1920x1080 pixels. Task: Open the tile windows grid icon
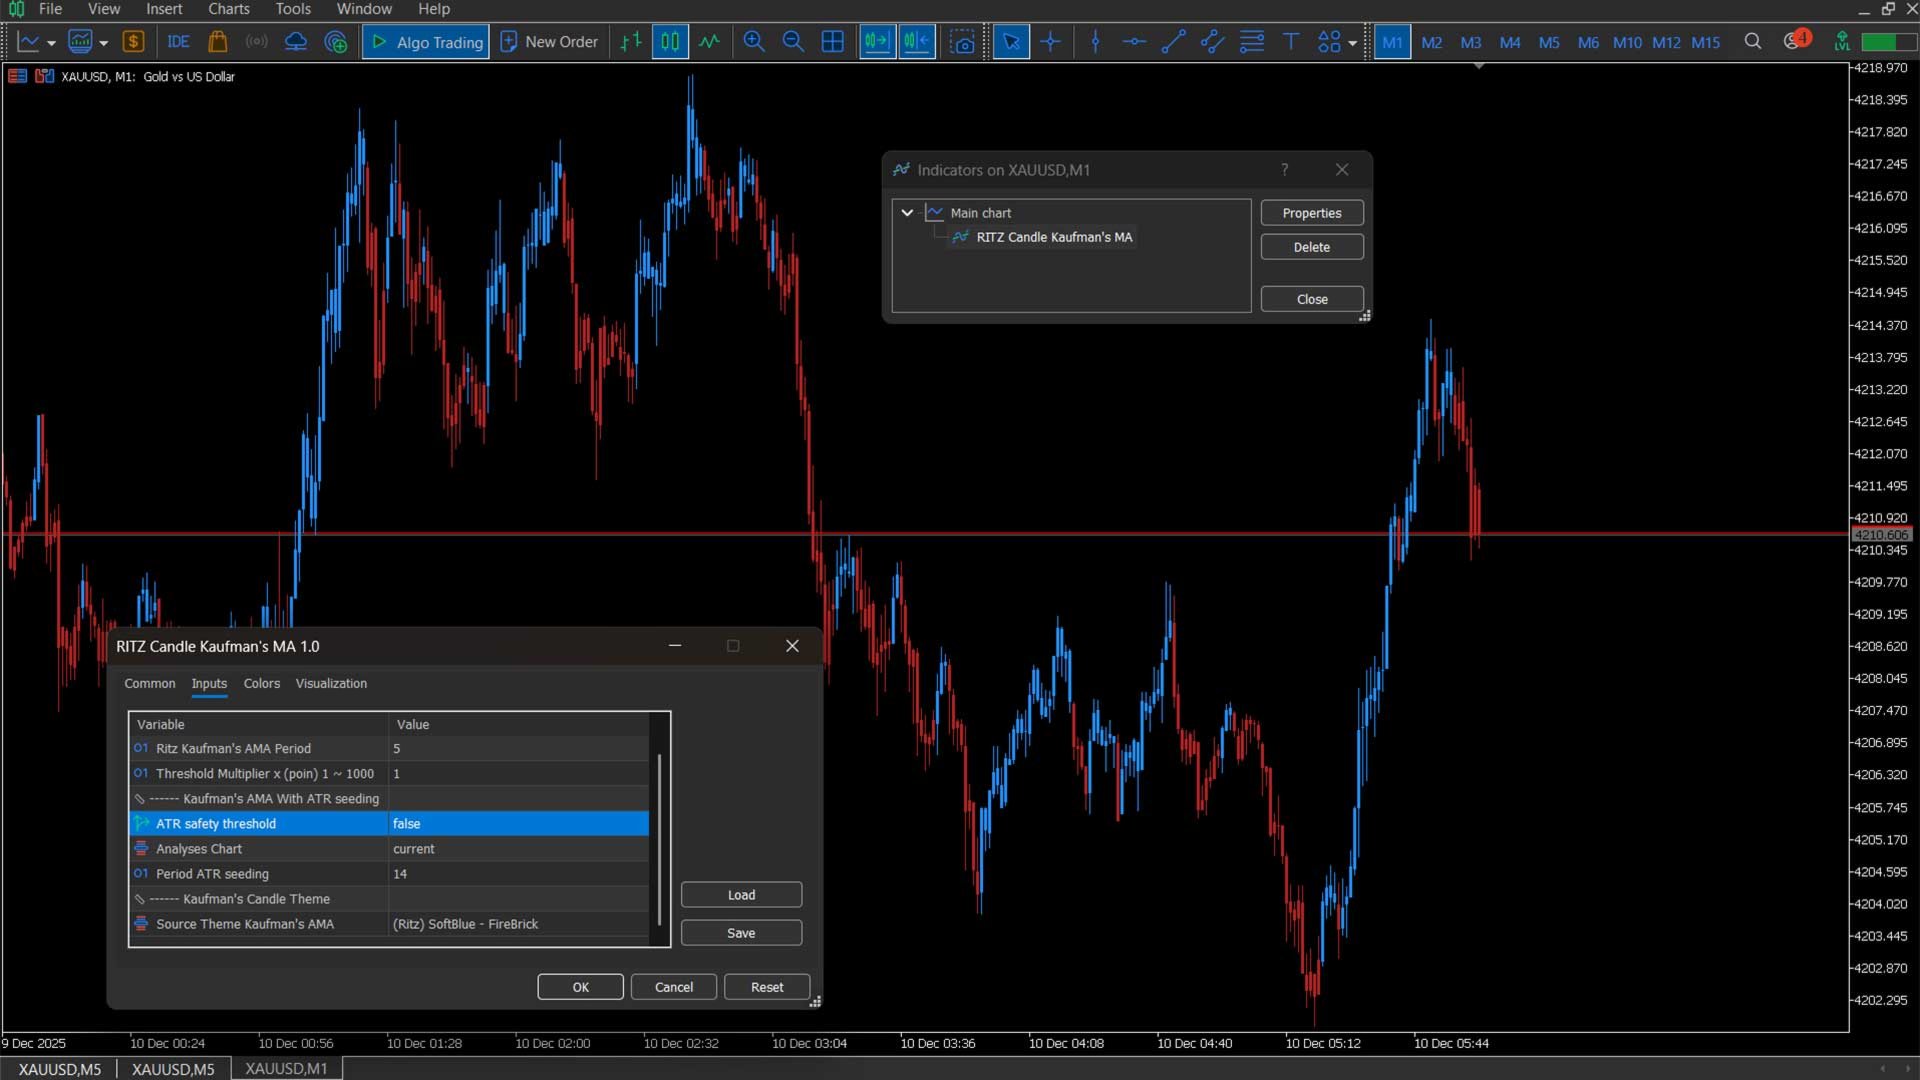[832, 42]
